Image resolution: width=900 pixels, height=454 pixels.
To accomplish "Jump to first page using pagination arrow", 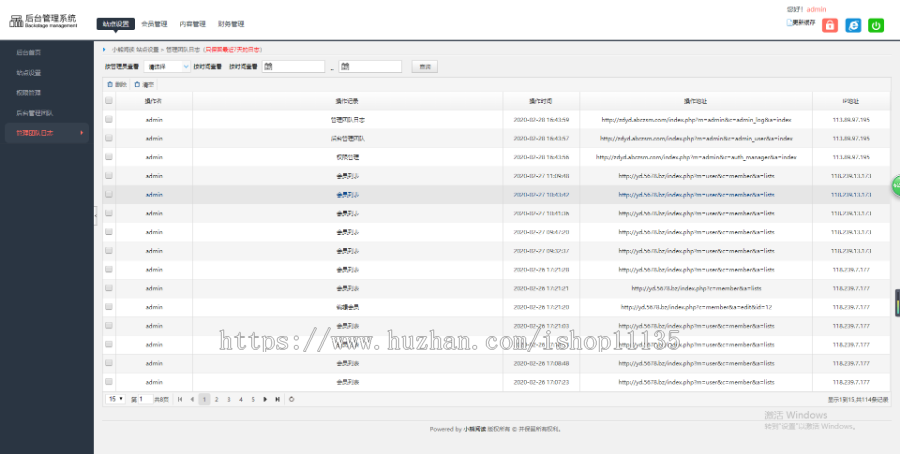I will tap(180, 399).
